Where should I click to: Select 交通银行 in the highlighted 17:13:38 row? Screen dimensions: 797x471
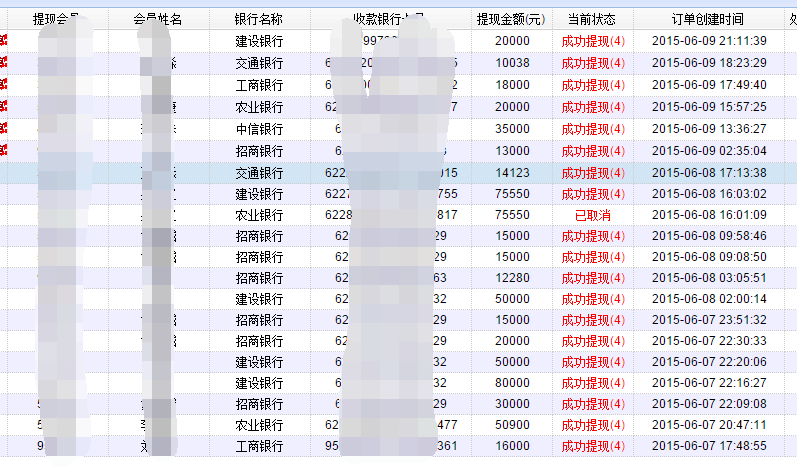[x=259, y=173]
